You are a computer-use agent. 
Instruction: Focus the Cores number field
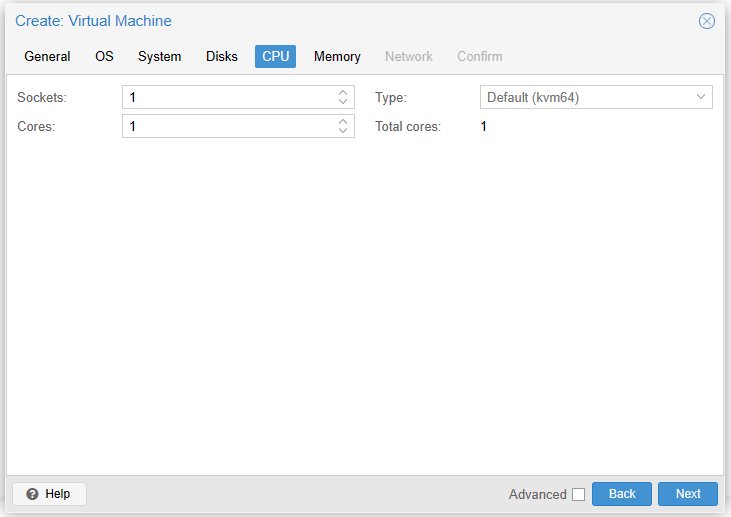click(x=228, y=127)
